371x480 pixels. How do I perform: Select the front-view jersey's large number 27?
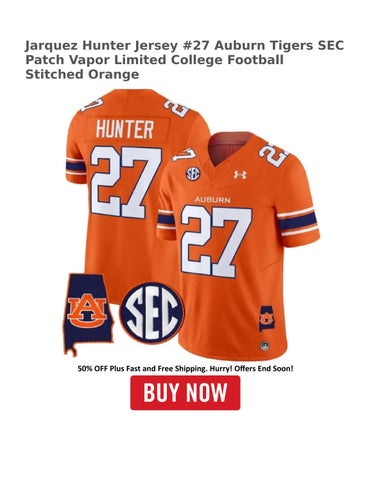(x=216, y=241)
